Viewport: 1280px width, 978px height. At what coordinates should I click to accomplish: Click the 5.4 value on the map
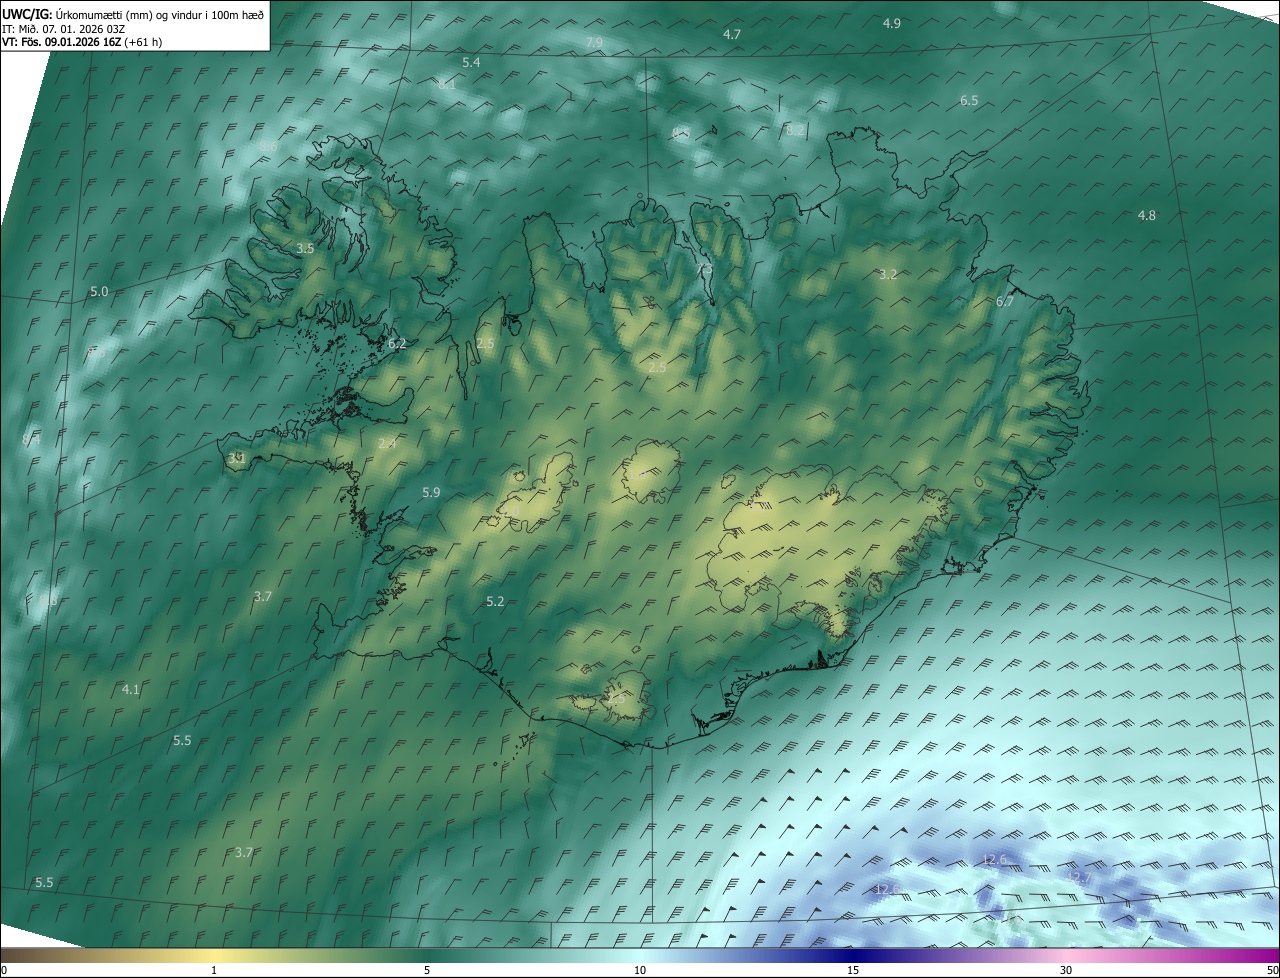pyautogui.click(x=471, y=62)
